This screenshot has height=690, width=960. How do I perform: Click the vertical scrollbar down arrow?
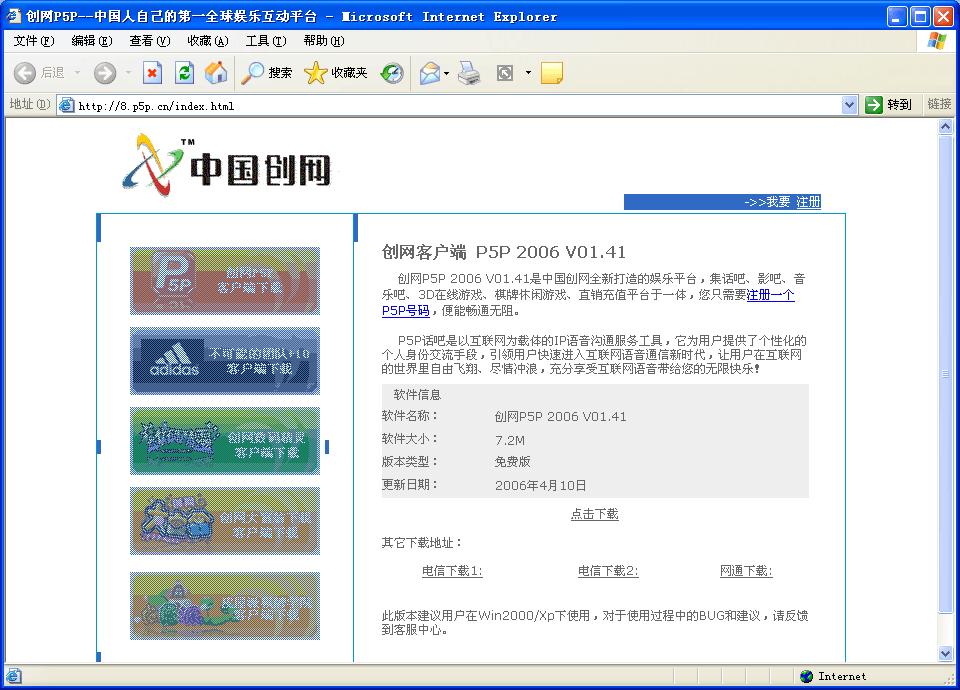945,653
